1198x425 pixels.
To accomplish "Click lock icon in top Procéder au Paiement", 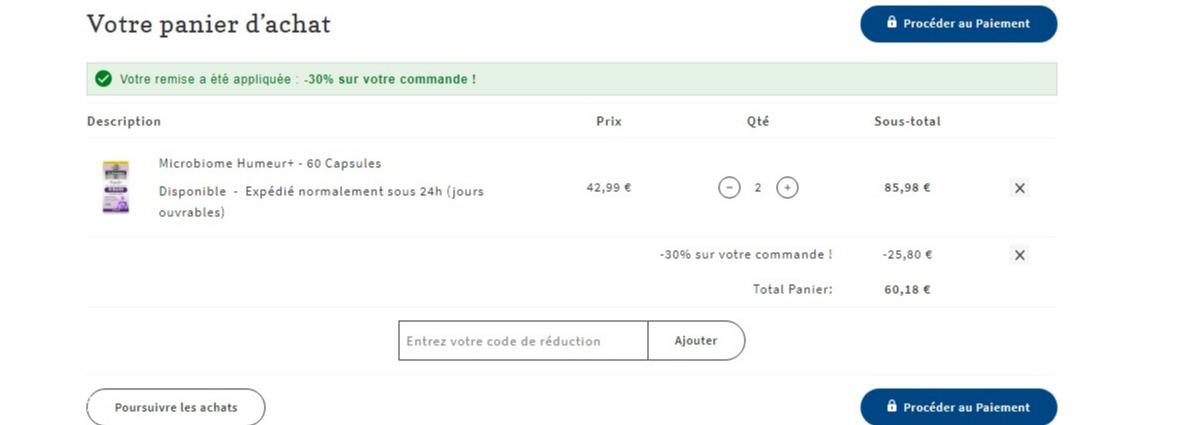I will [x=892, y=22].
